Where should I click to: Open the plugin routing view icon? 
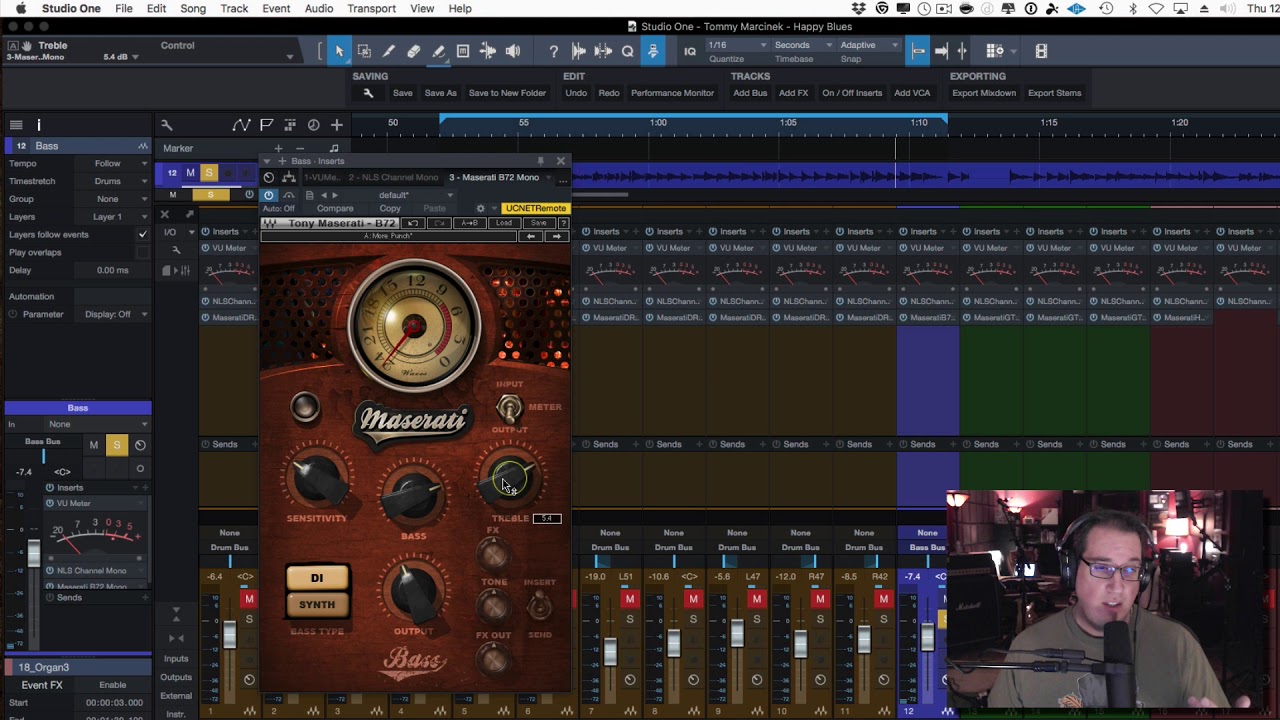point(289,177)
